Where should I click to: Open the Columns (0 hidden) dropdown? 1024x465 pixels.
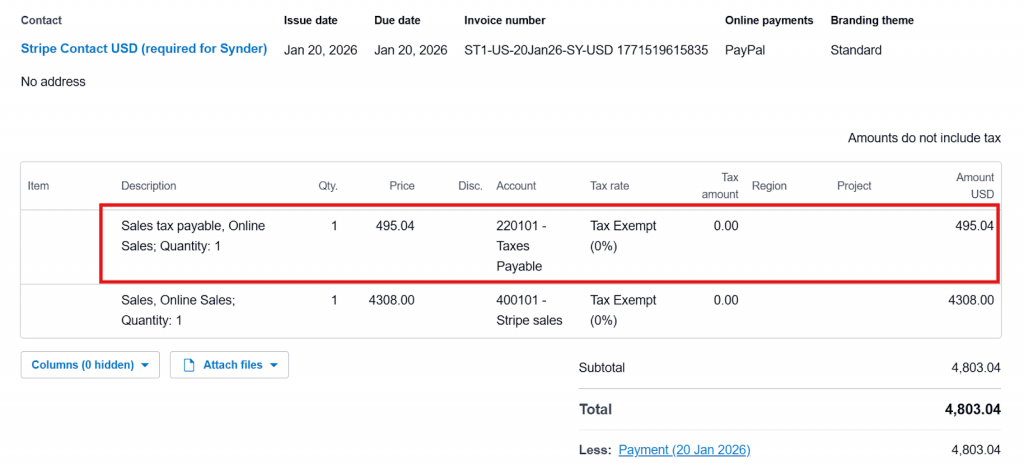[x=89, y=365]
